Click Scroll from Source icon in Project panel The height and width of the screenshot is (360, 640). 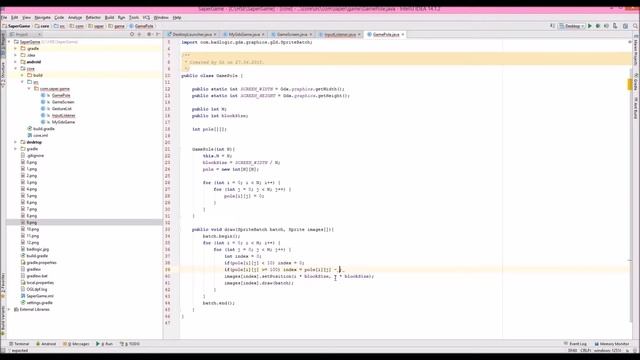132,34
